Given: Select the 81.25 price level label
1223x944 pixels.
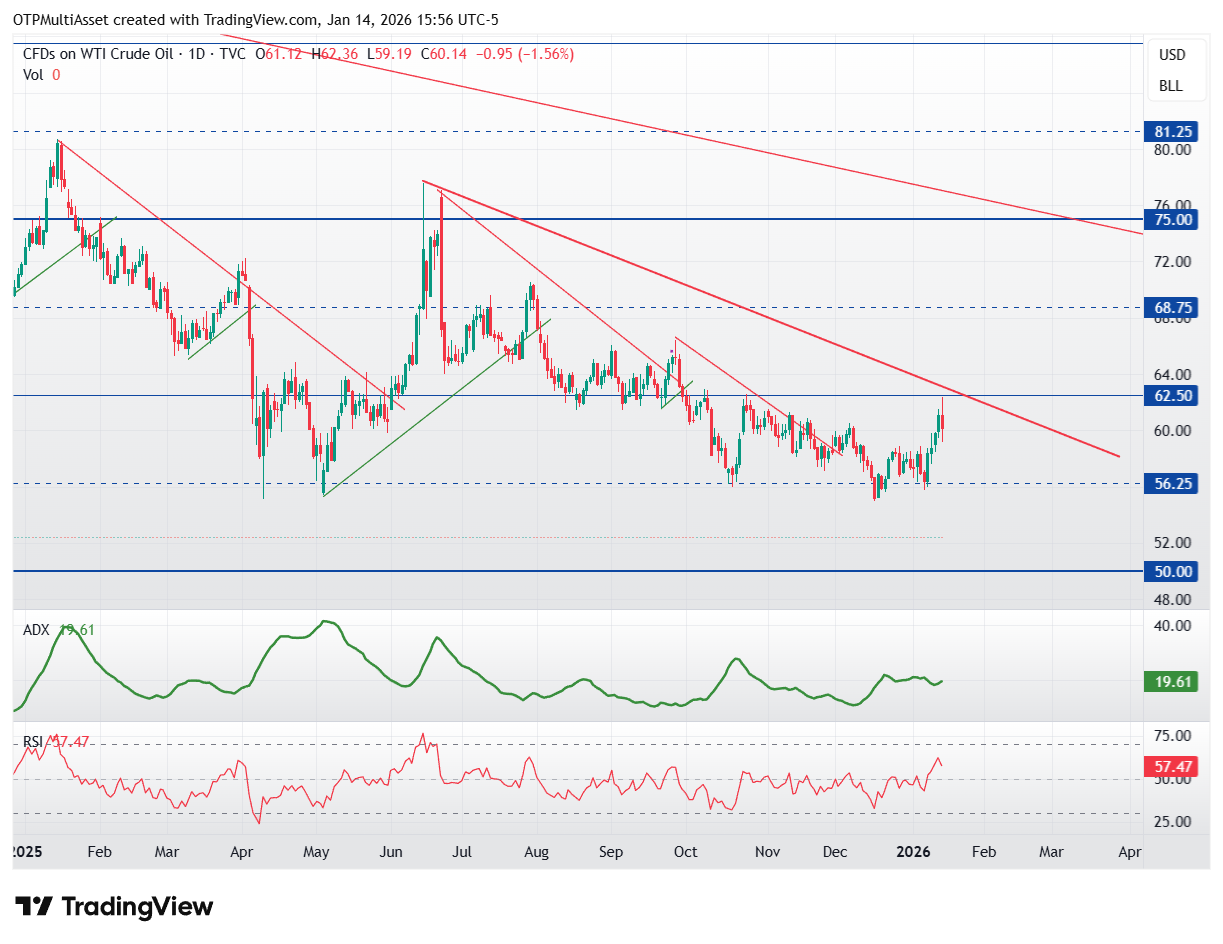Looking at the screenshot, I should pos(1171,132).
